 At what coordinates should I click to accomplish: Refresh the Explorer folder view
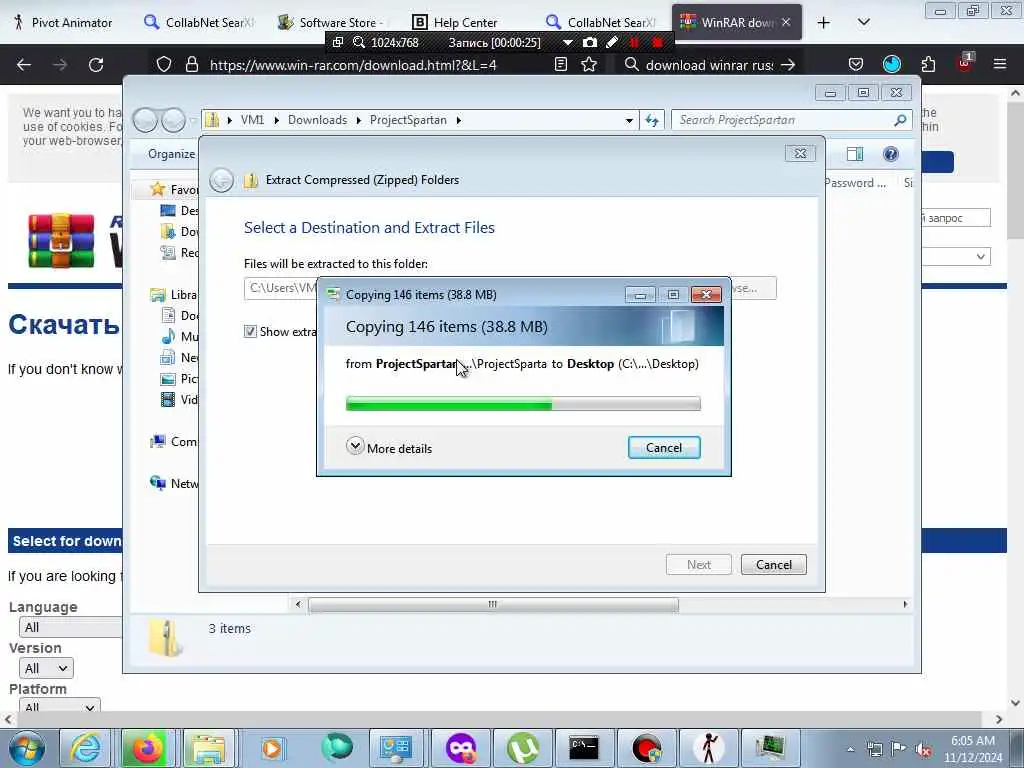pos(652,120)
